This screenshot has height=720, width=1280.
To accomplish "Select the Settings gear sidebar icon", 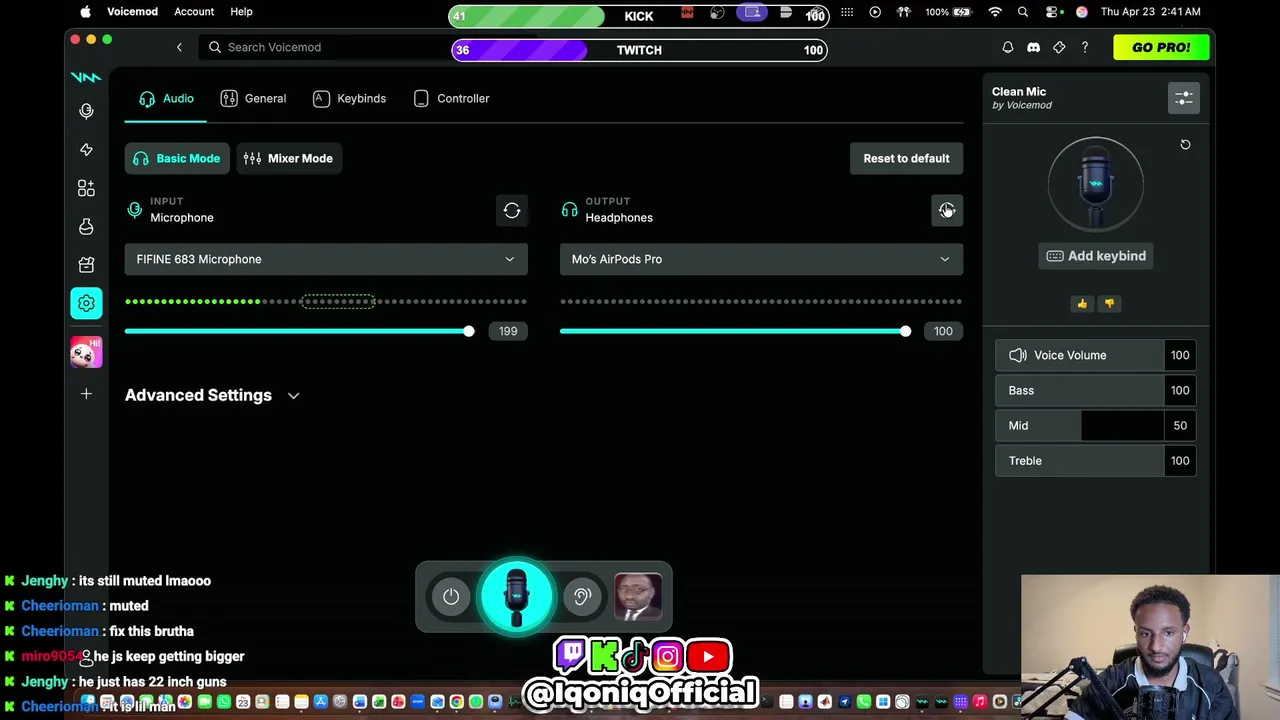I will 86,303.
